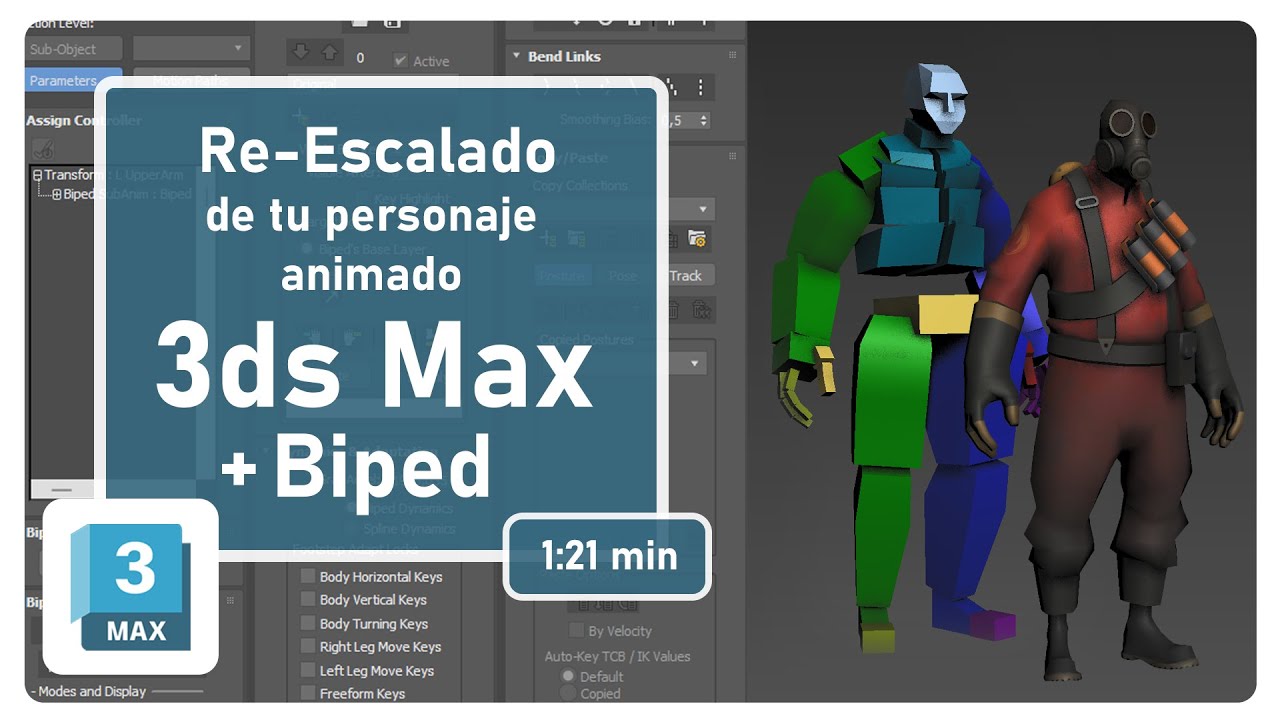Check Right Leg Move Keys
This screenshot has width=1280, height=720.
[308, 647]
